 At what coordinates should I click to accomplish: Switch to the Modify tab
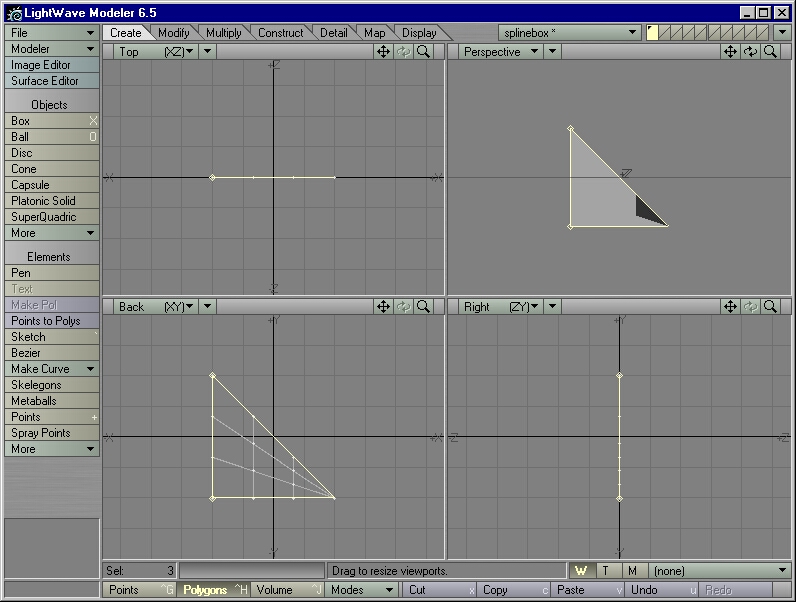click(x=173, y=33)
